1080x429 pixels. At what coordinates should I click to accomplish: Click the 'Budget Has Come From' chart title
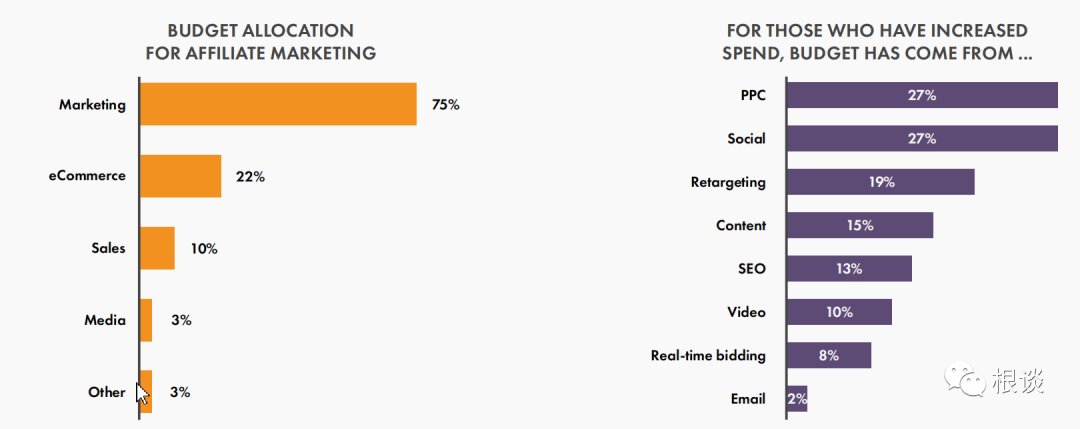coord(878,42)
